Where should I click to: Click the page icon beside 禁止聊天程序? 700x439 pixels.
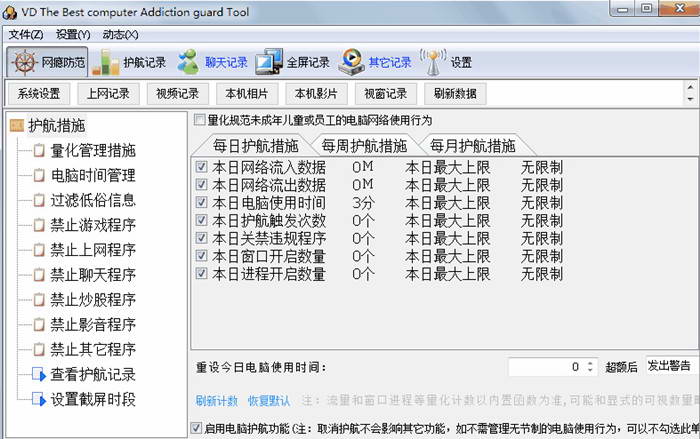coord(39,275)
